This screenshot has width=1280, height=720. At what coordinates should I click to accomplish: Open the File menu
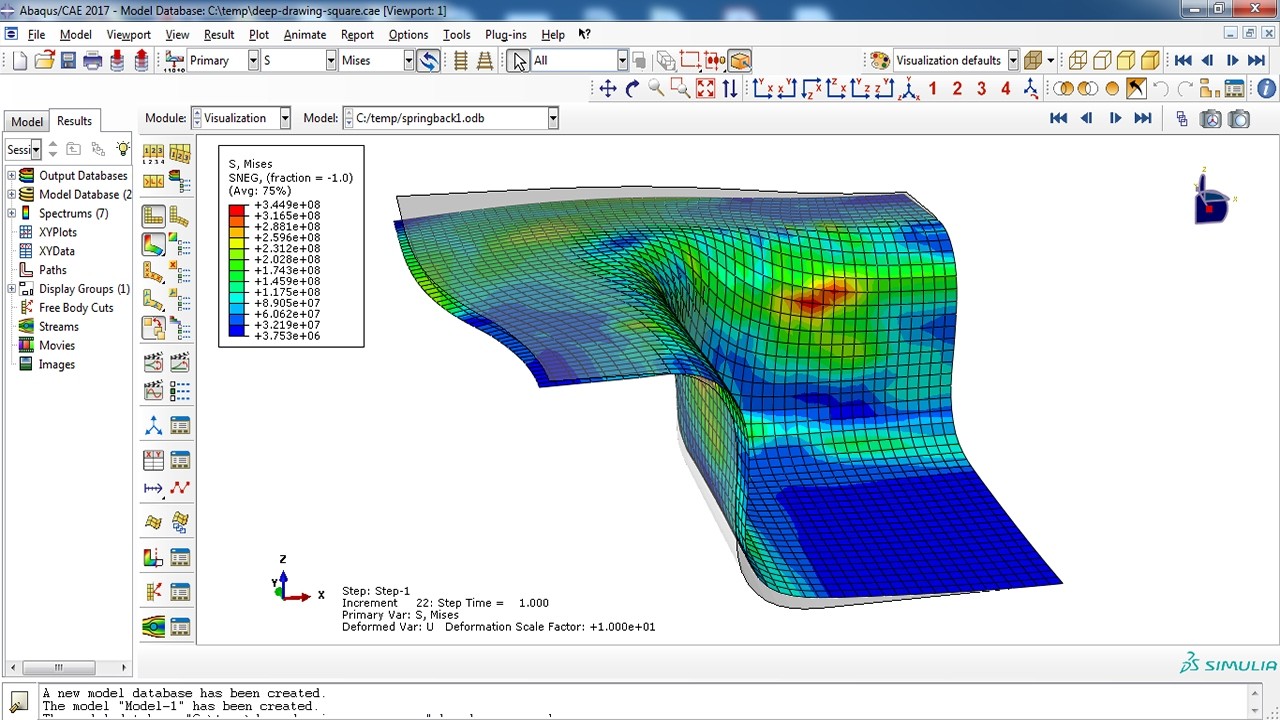pyautogui.click(x=36, y=34)
